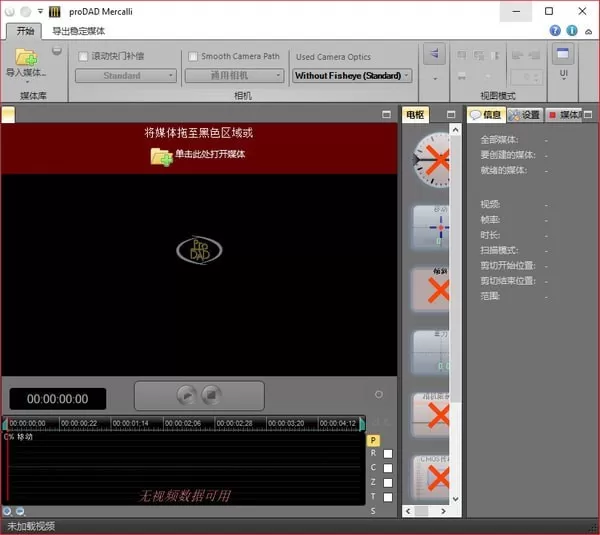Viewport: 600px width, 535px height.
Task: Click the zoom-in magnifier below the timeline
Action: point(7,511)
